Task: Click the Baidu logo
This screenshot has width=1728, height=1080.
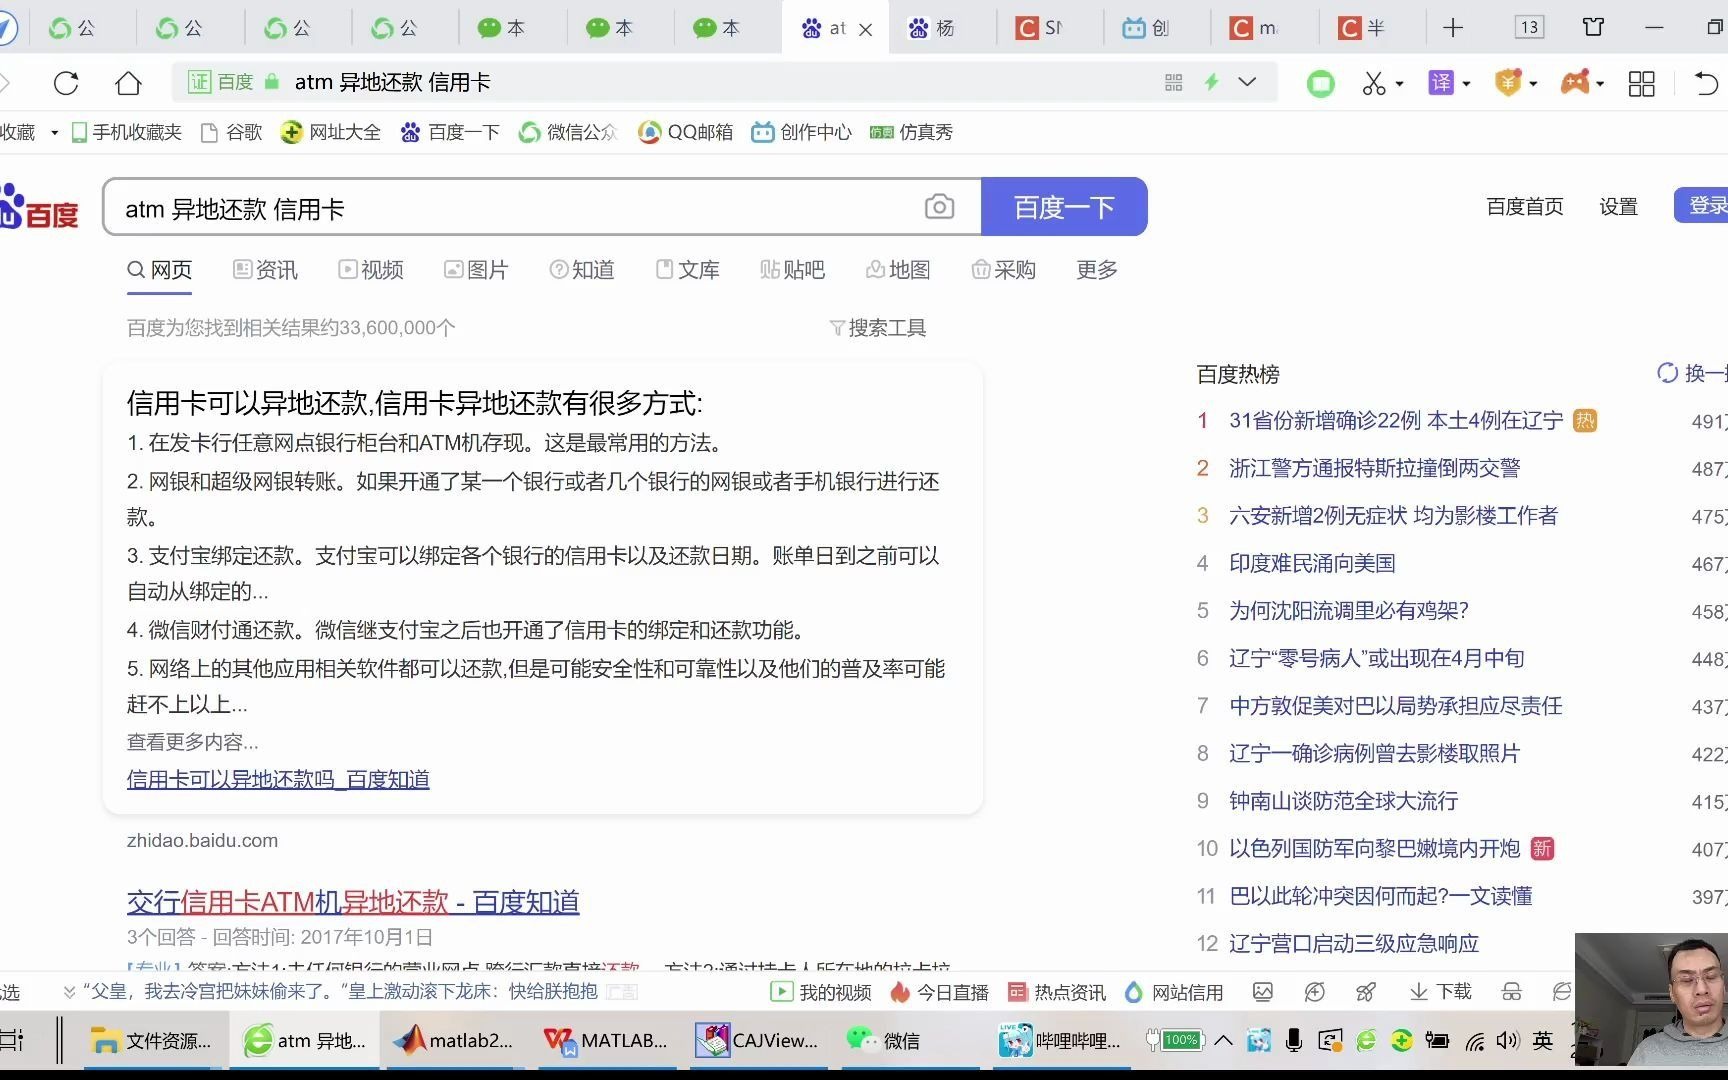Action: [x=38, y=207]
